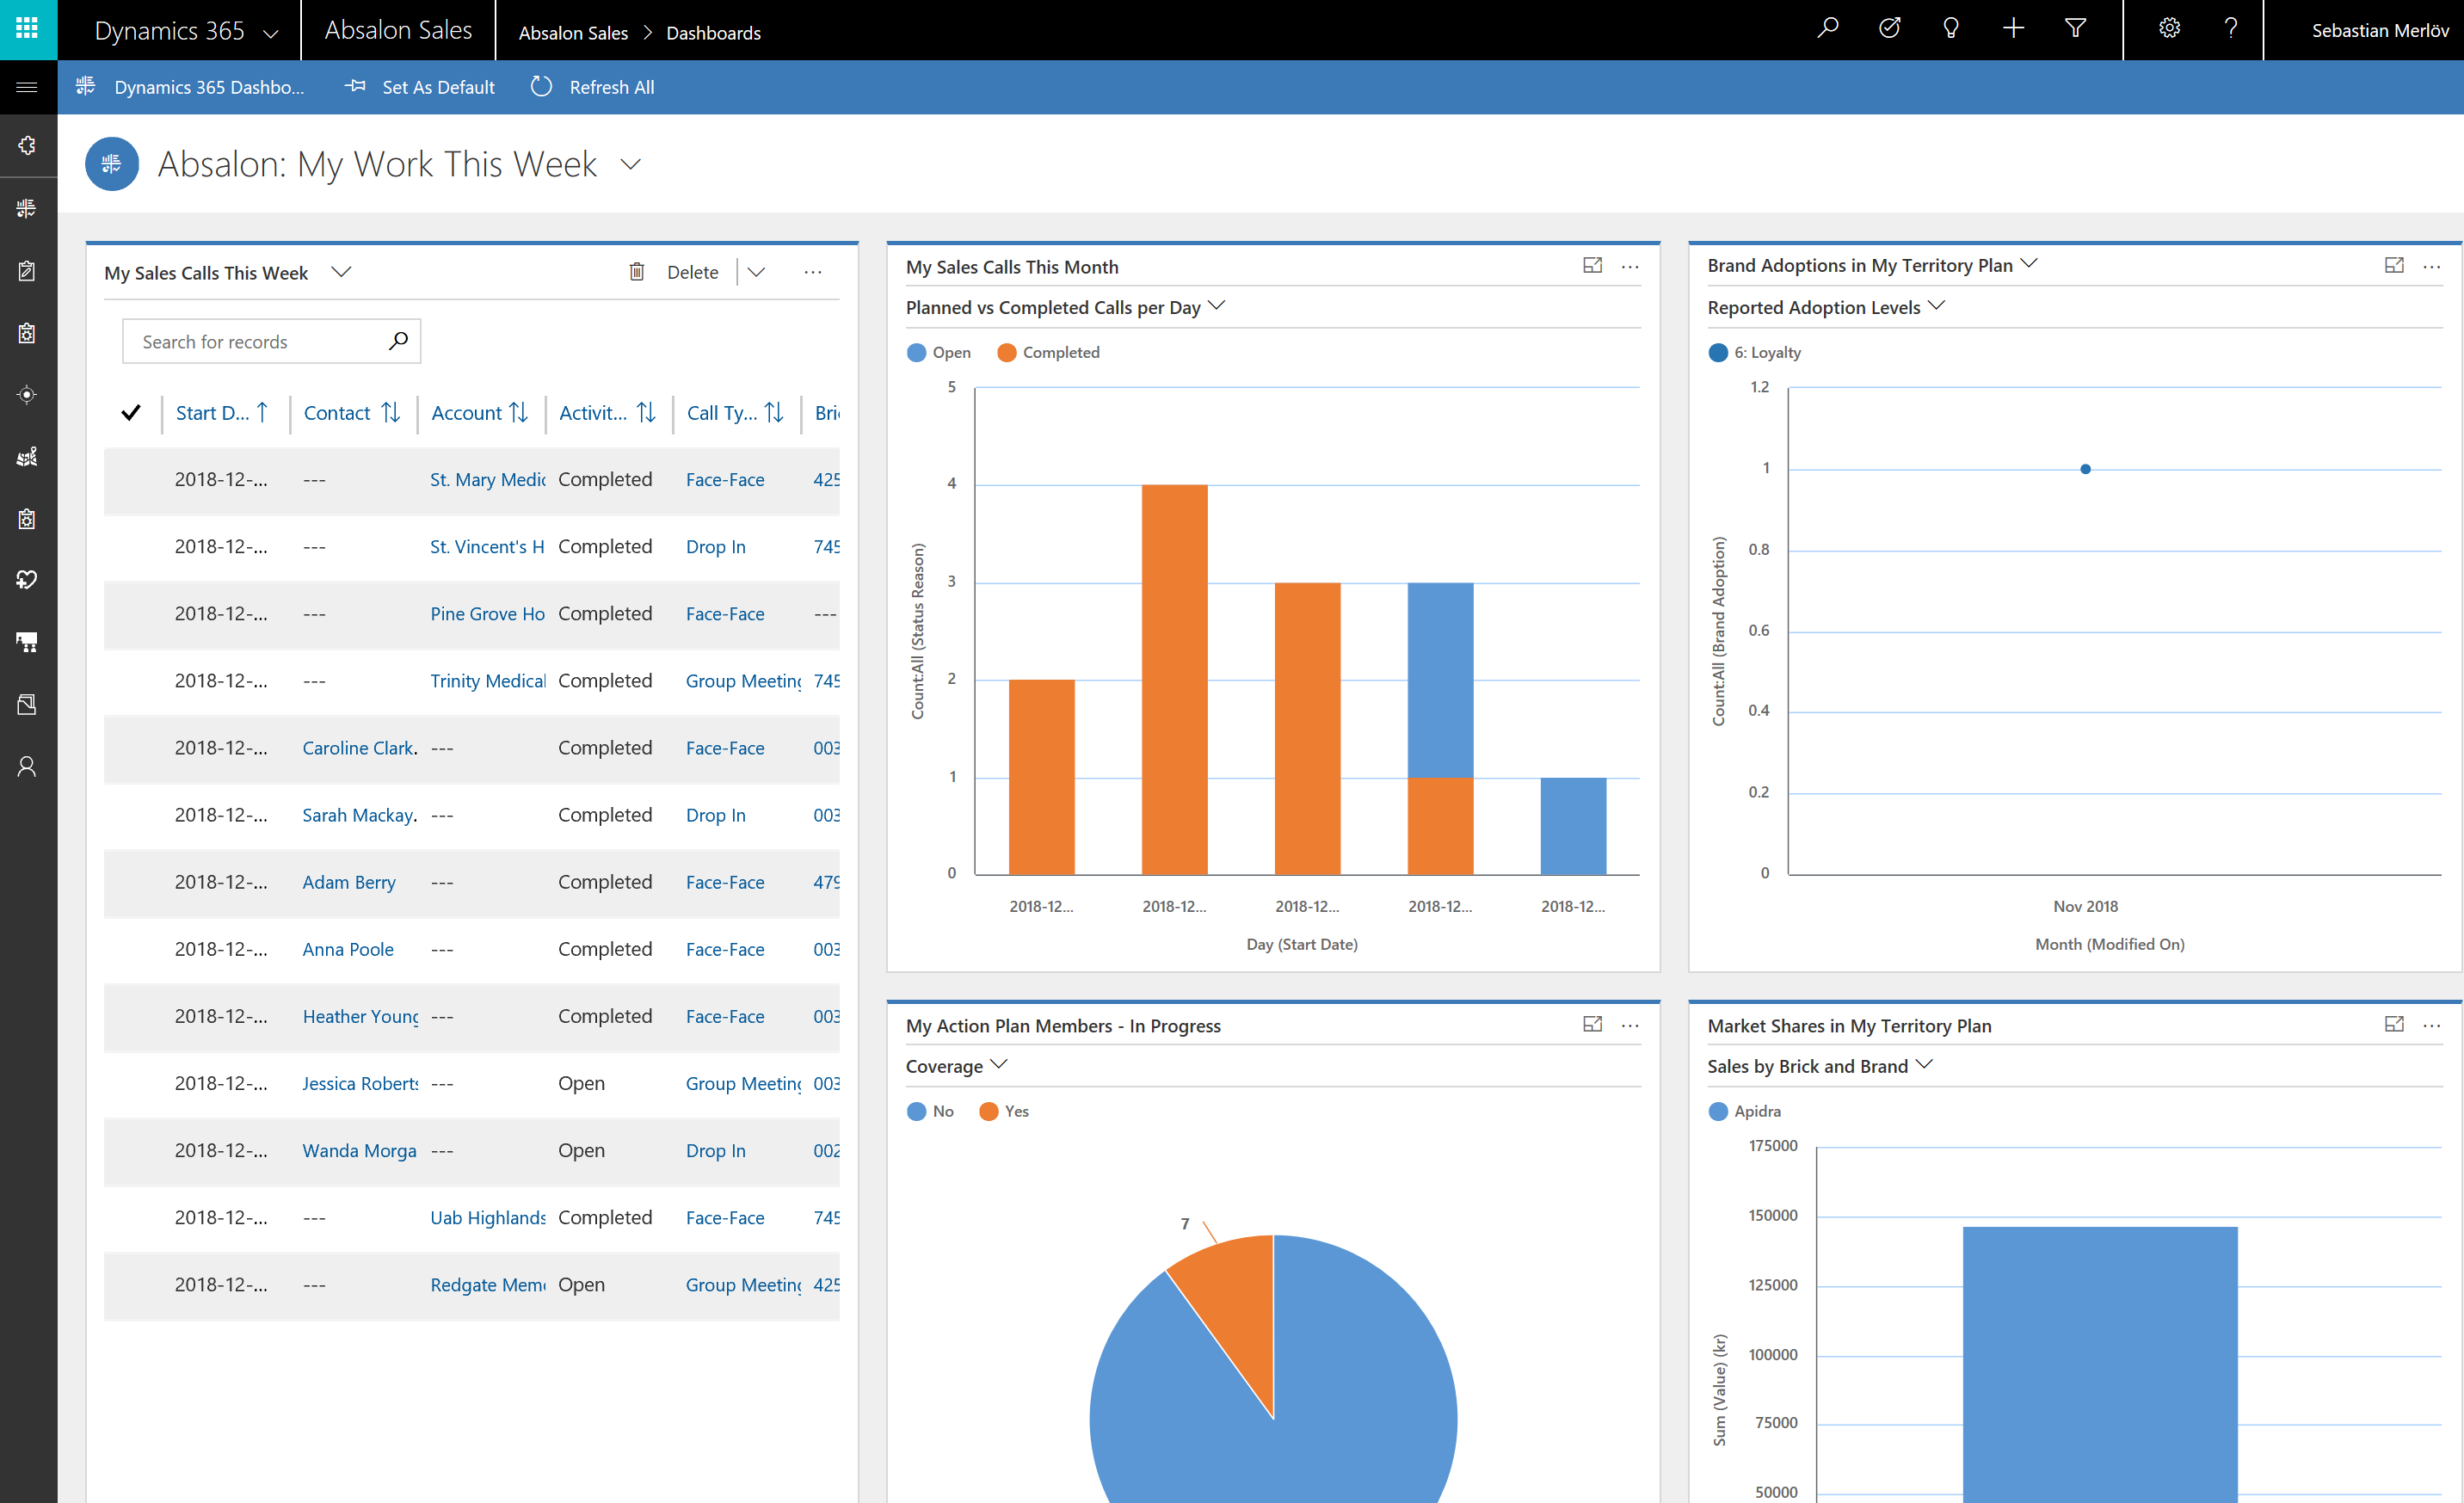This screenshot has width=2464, height=1503.
Task: Toggle the Apidra legend item
Action: [x=1745, y=1111]
